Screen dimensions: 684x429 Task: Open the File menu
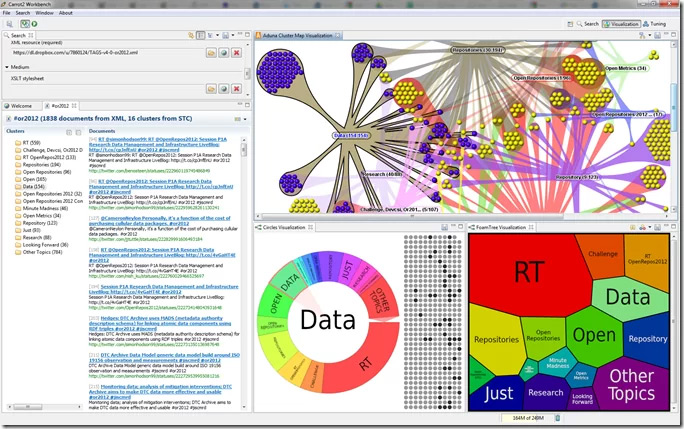6,13
